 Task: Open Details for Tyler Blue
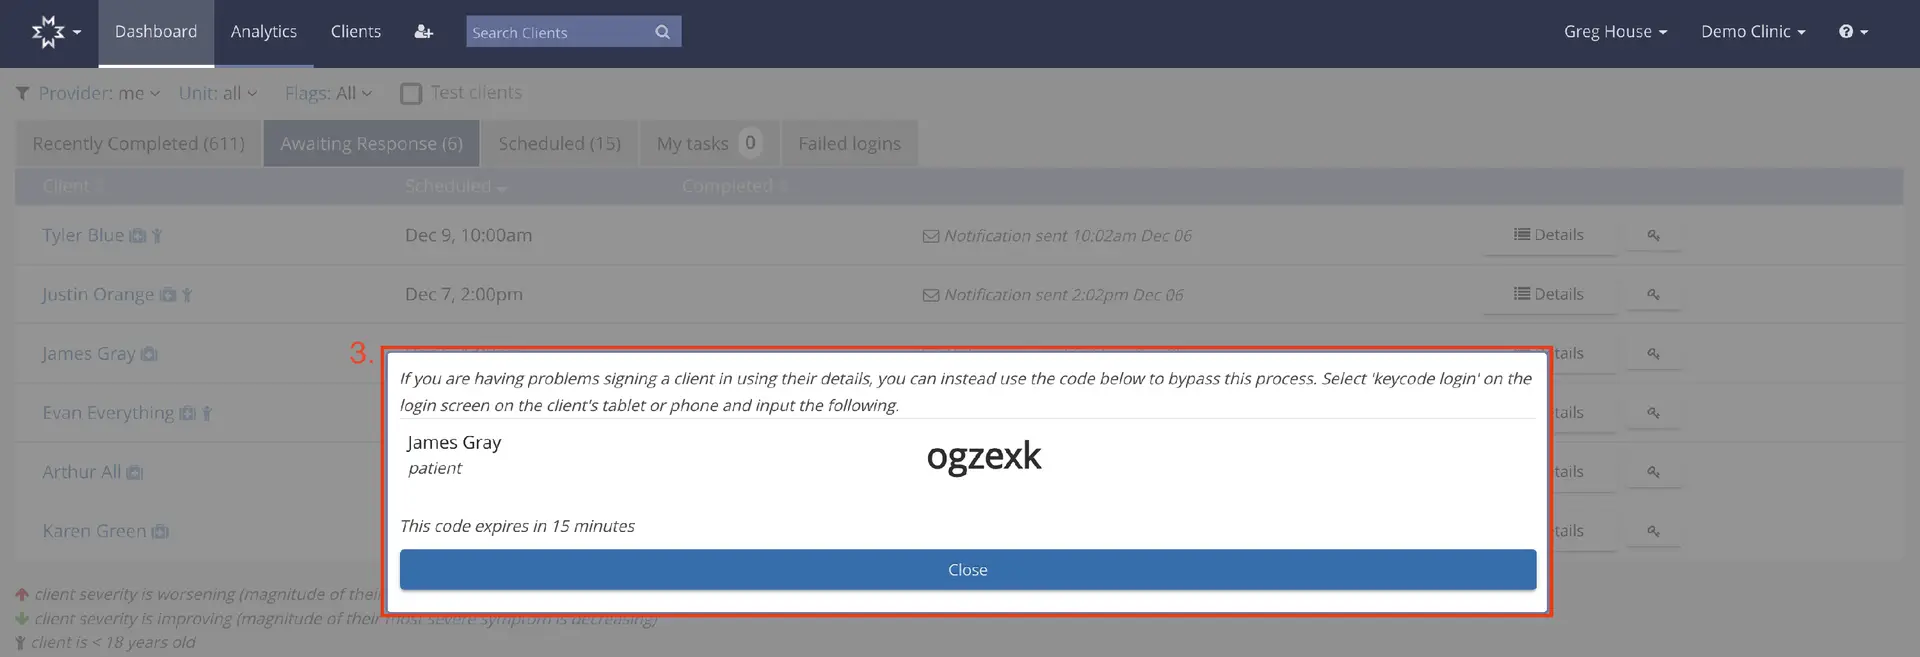pos(1548,235)
